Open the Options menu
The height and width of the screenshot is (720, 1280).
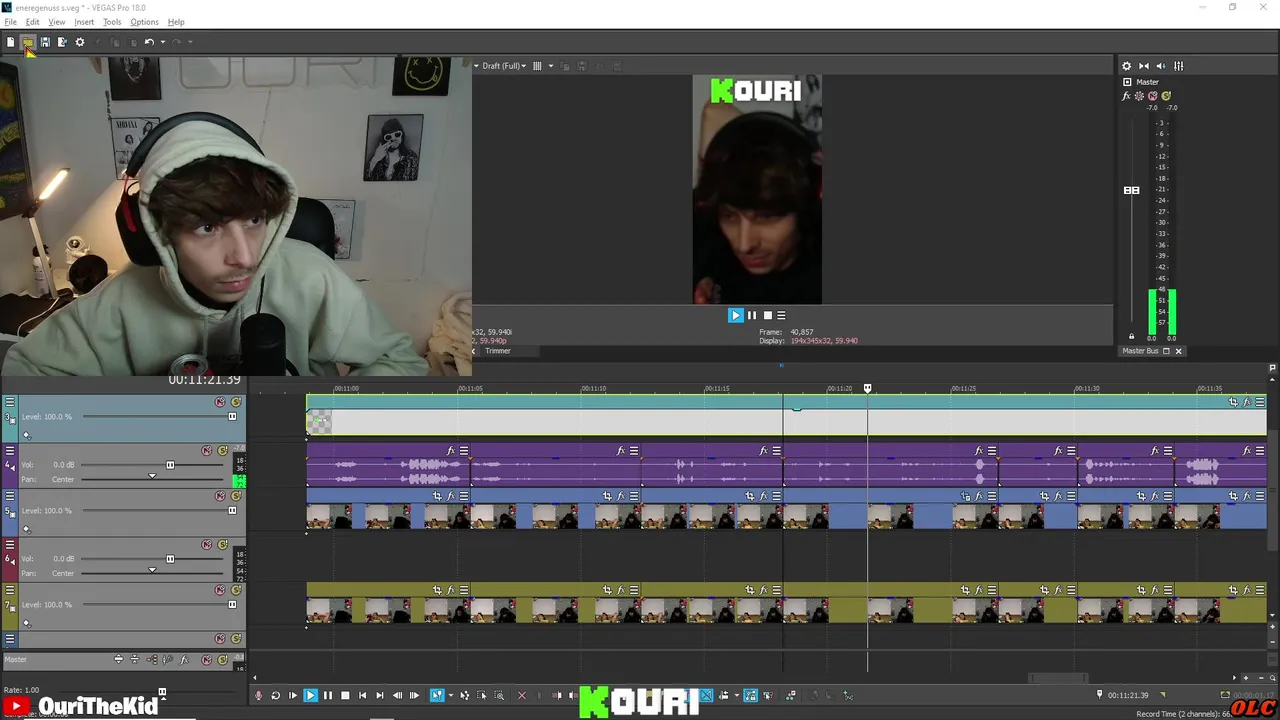pos(144,22)
